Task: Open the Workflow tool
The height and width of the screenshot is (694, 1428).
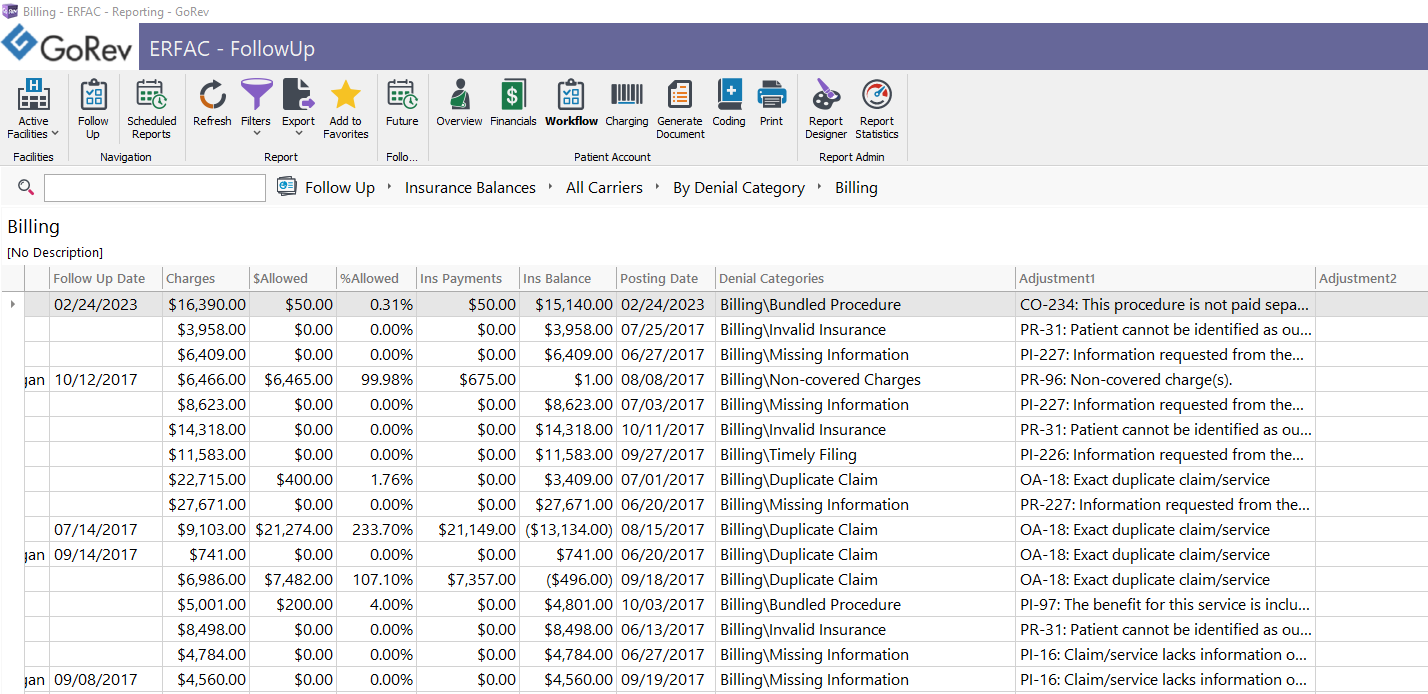Action: [x=571, y=104]
